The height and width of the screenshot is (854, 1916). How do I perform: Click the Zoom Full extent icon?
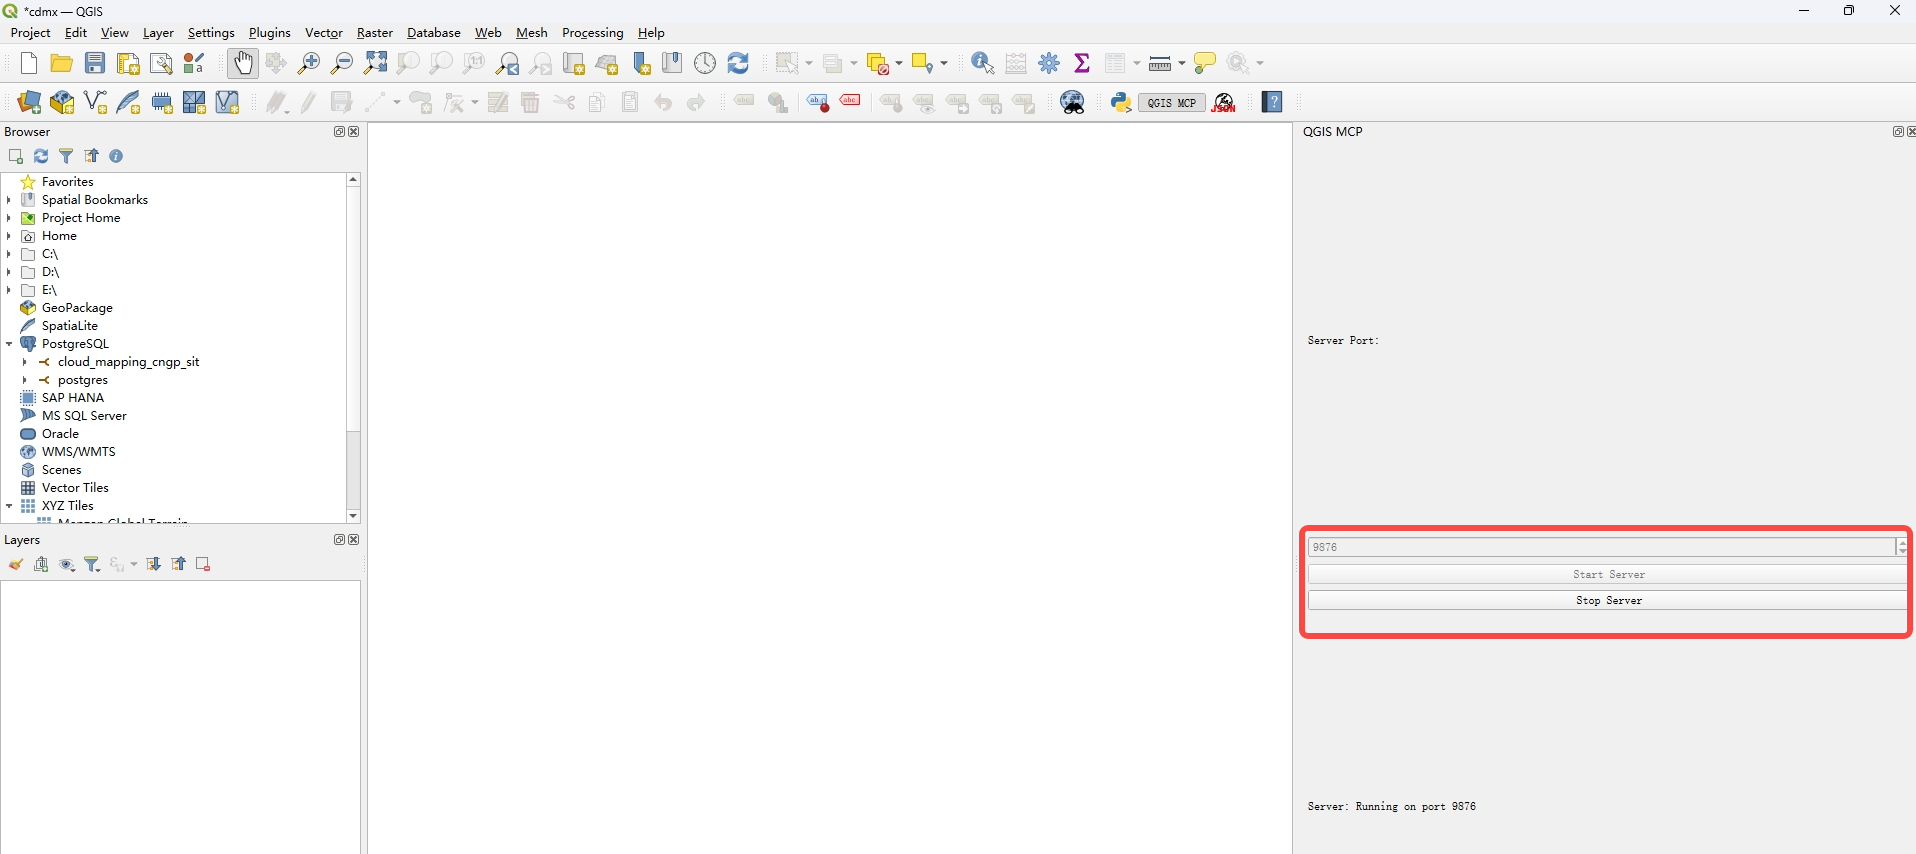pos(375,63)
